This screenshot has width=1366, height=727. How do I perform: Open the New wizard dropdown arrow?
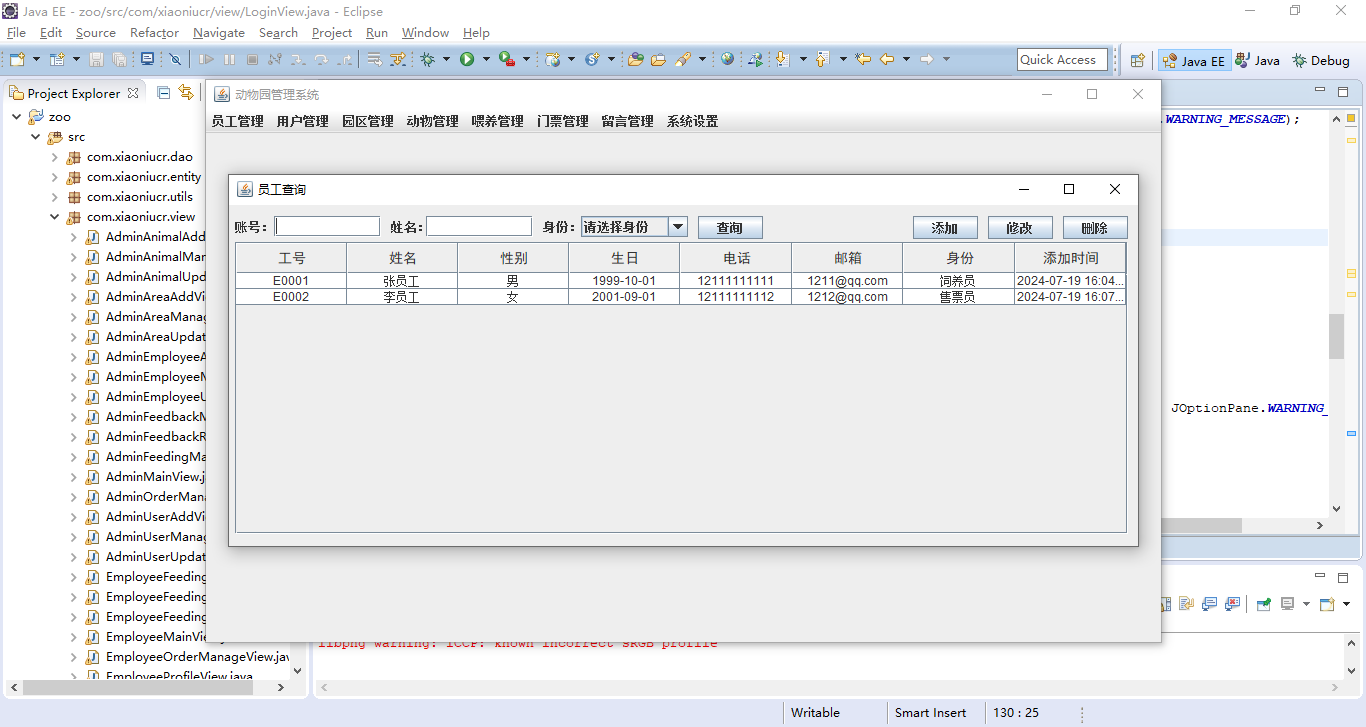[x=35, y=60]
